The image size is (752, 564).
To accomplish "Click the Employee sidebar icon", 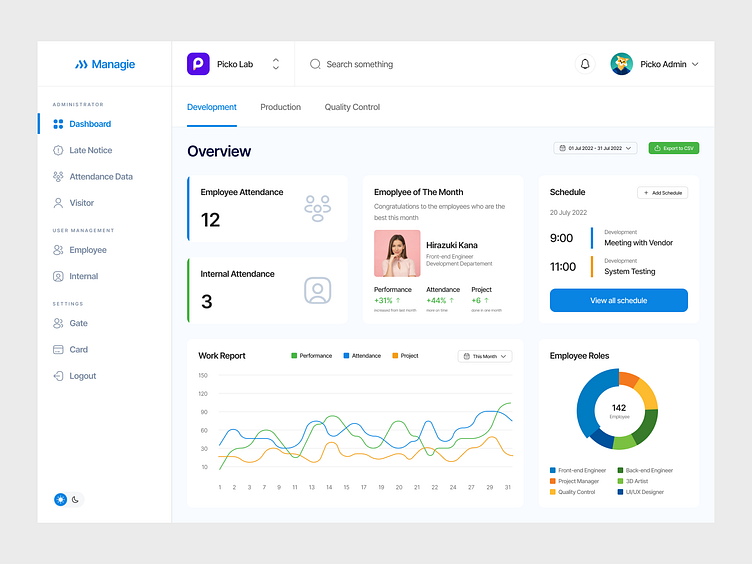I will tap(58, 250).
